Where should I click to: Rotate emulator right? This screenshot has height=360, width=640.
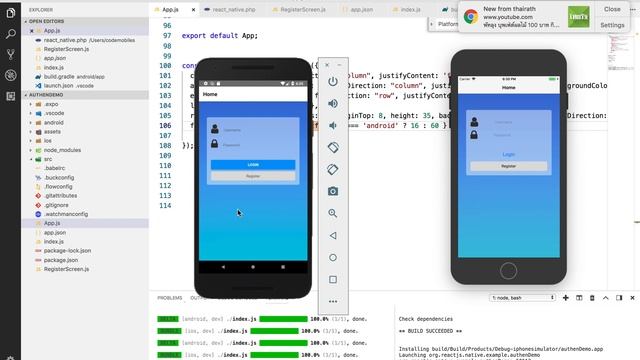[333, 169]
